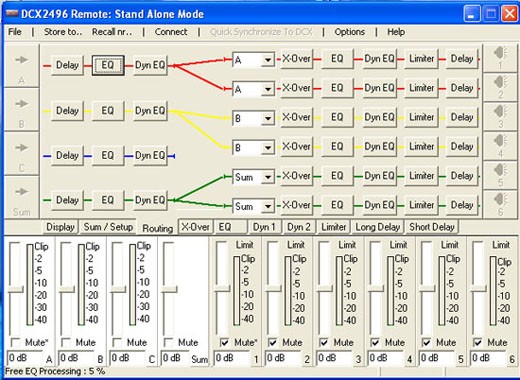The height and width of the screenshot is (380, 520).
Task: Click Sum input Dyn EQ button
Action: (150, 200)
